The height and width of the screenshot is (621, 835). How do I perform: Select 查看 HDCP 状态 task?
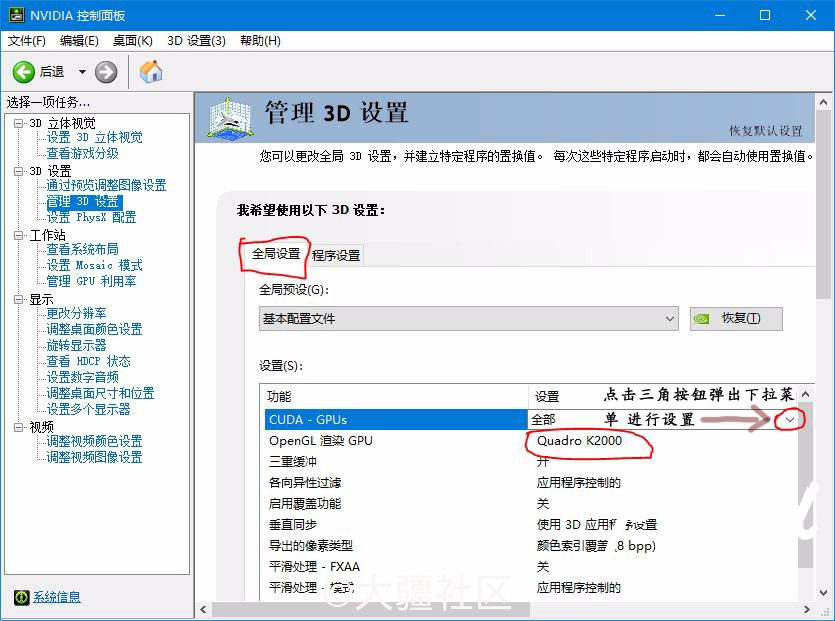(x=88, y=361)
